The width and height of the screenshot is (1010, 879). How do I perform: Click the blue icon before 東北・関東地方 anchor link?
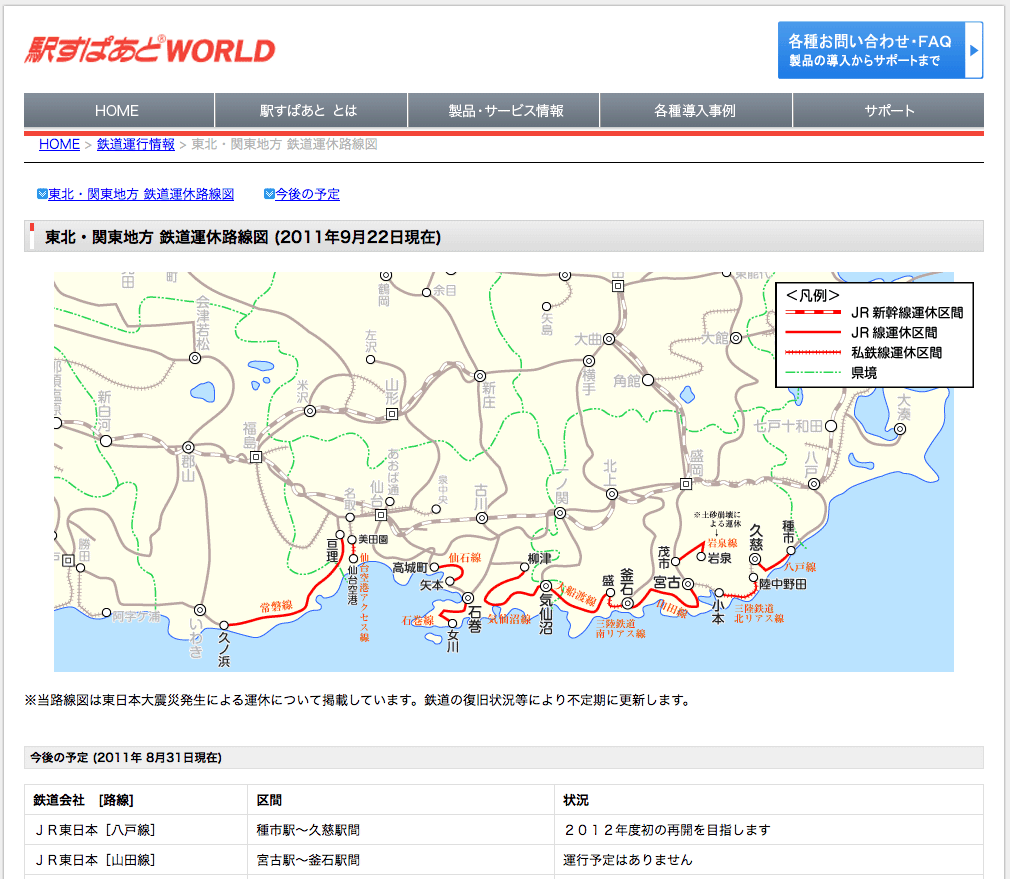(x=42, y=194)
